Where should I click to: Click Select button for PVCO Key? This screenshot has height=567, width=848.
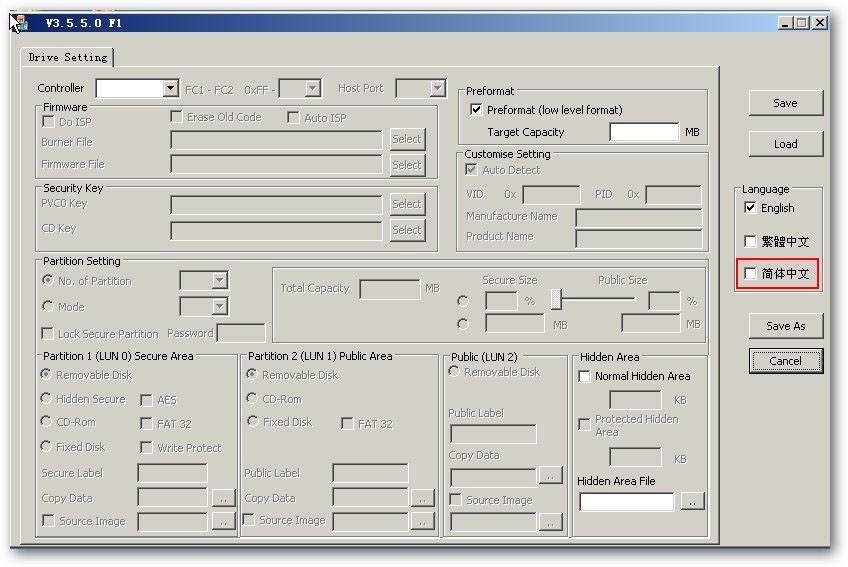tap(407, 205)
